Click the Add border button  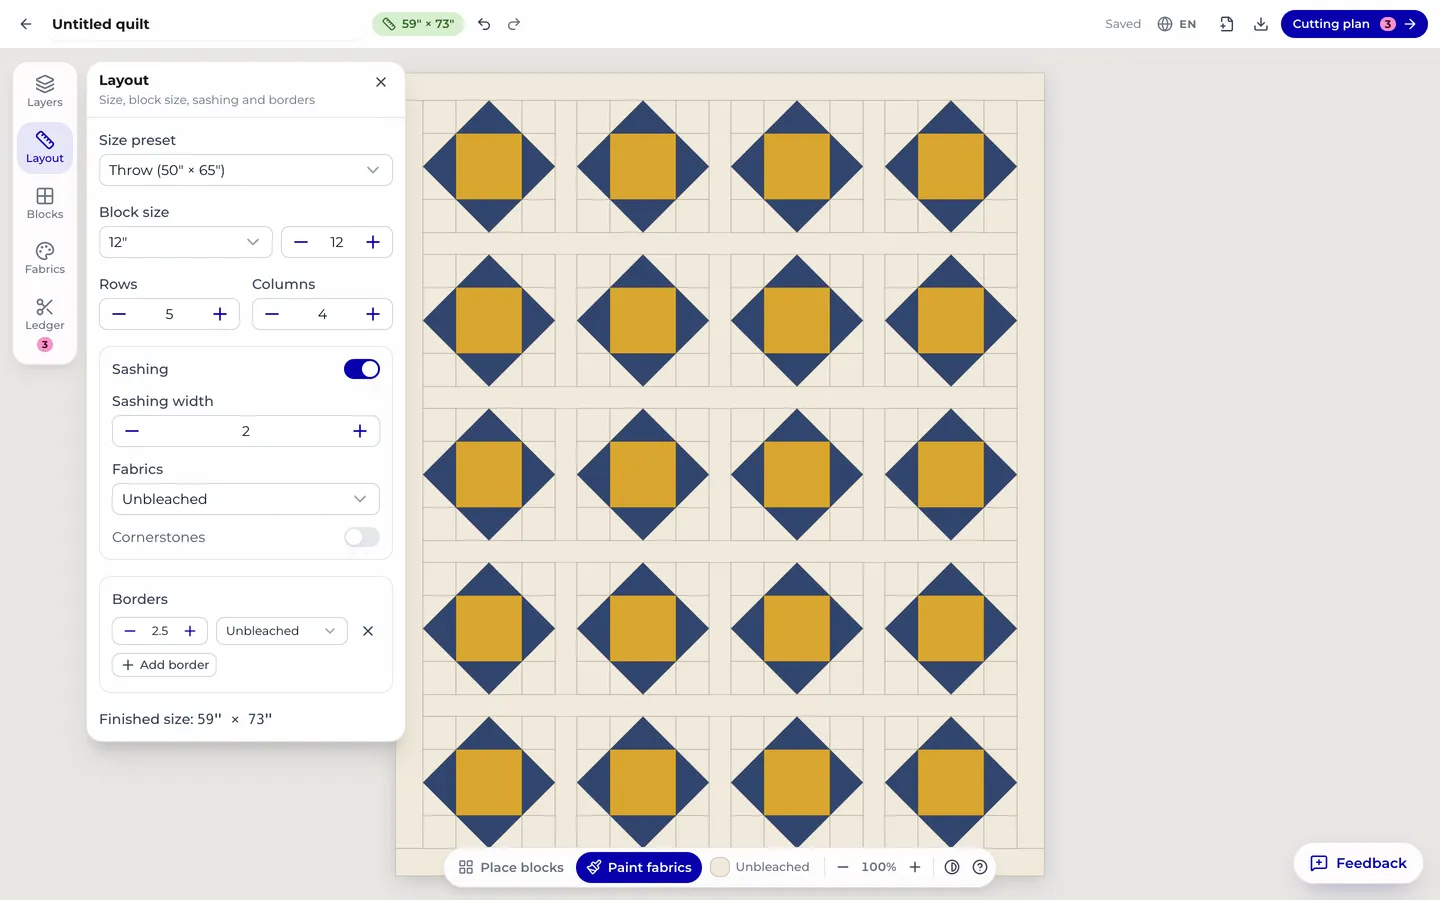(x=165, y=665)
